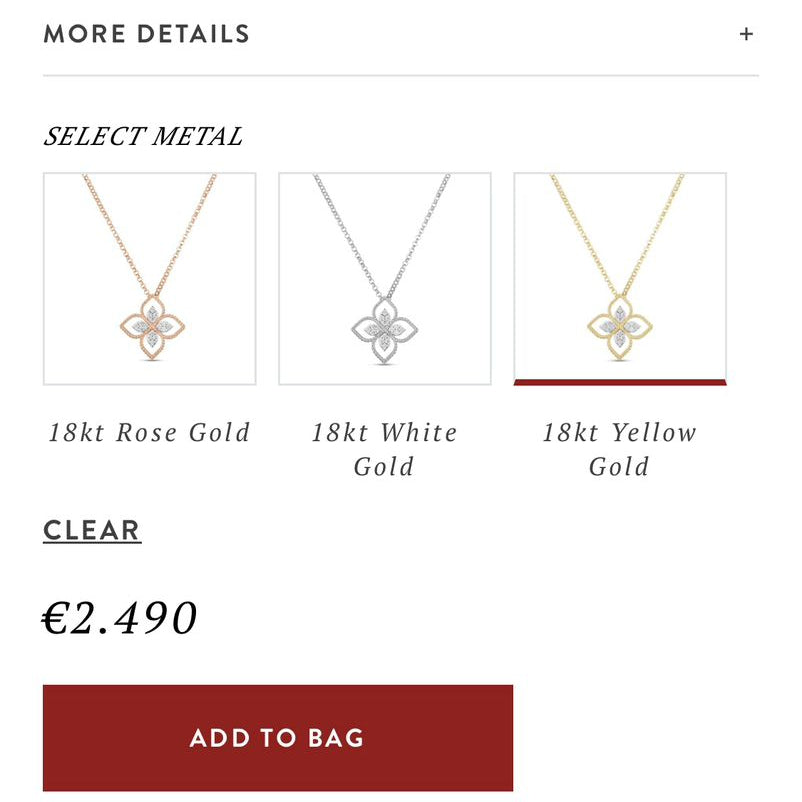This screenshot has width=802, height=802.
Task: Click the €2.490 price text
Action: coord(120,619)
